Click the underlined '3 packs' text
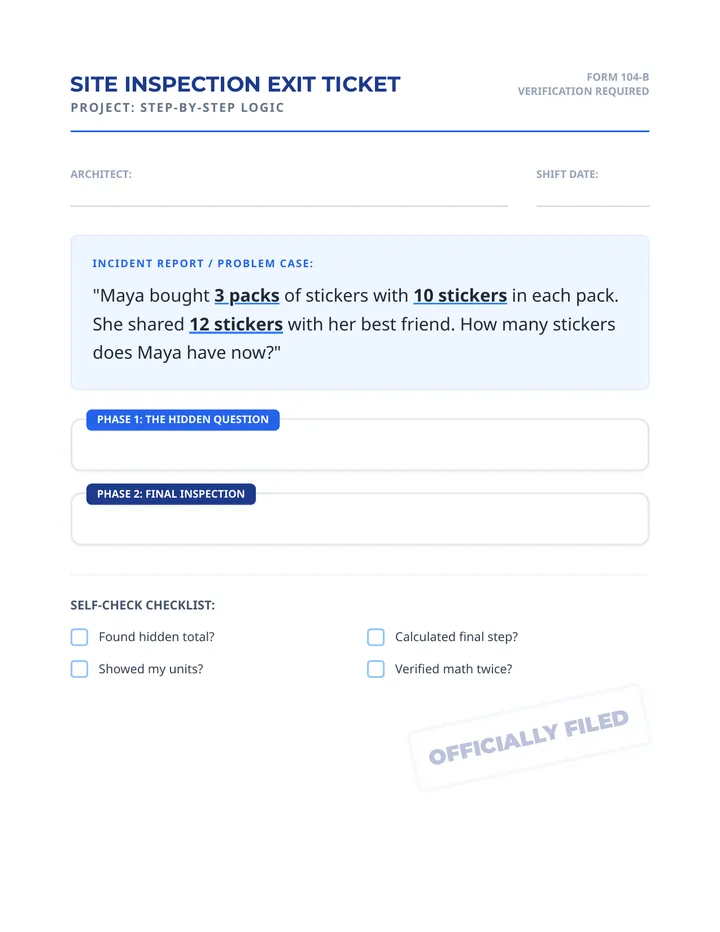The height and width of the screenshot is (932, 720). click(x=247, y=295)
